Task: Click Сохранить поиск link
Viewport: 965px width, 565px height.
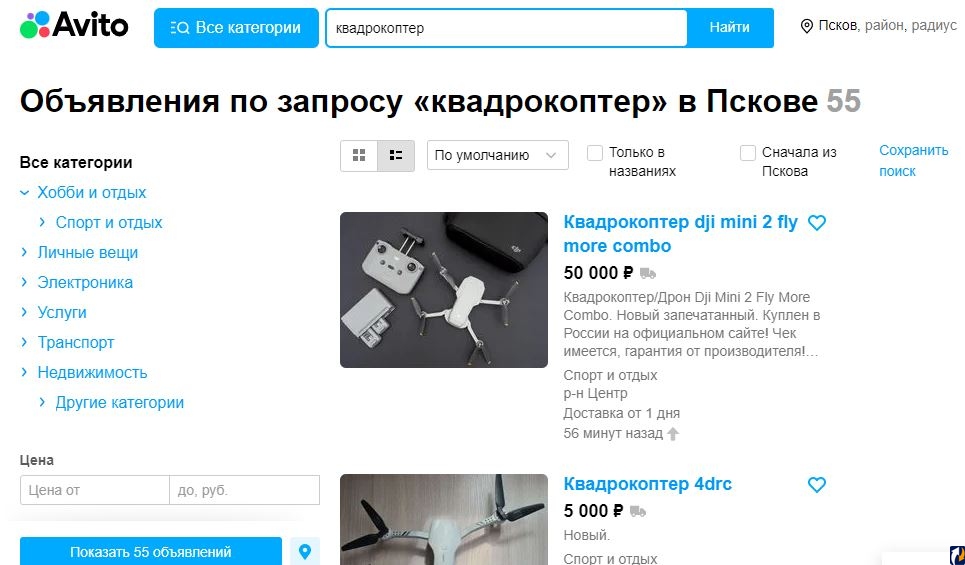Action: (913, 161)
